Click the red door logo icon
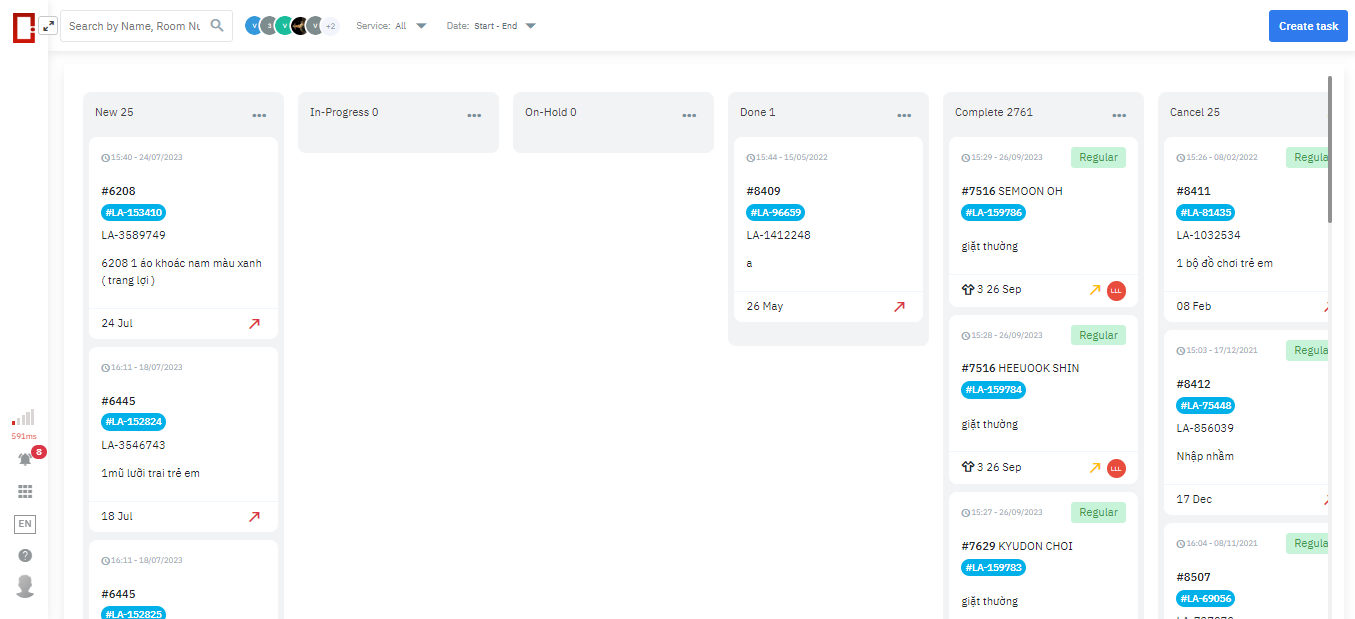This screenshot has height=619, width=1355. pyautogui.click(x=22, y=29)
